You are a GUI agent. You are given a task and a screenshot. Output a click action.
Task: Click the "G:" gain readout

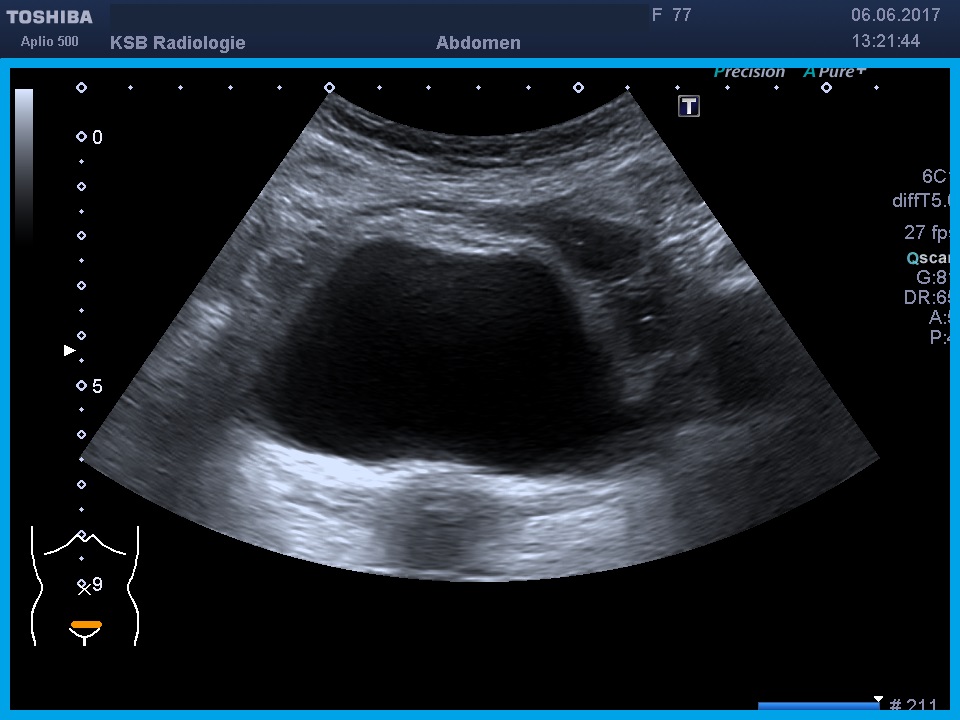click(x=933, y=277)
